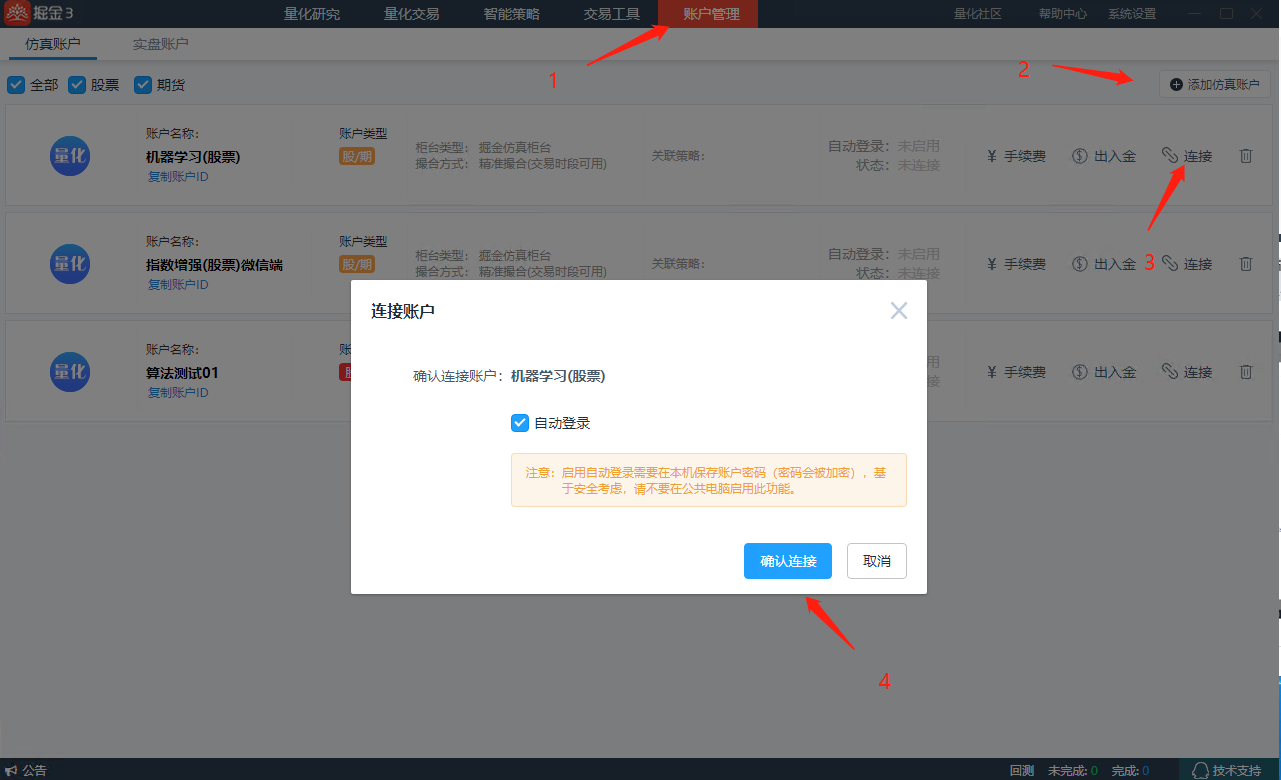Screen dimensions: 1281x780
Task: Switch to the 仿真账户 tab
Action: click(x=53, y=44)
